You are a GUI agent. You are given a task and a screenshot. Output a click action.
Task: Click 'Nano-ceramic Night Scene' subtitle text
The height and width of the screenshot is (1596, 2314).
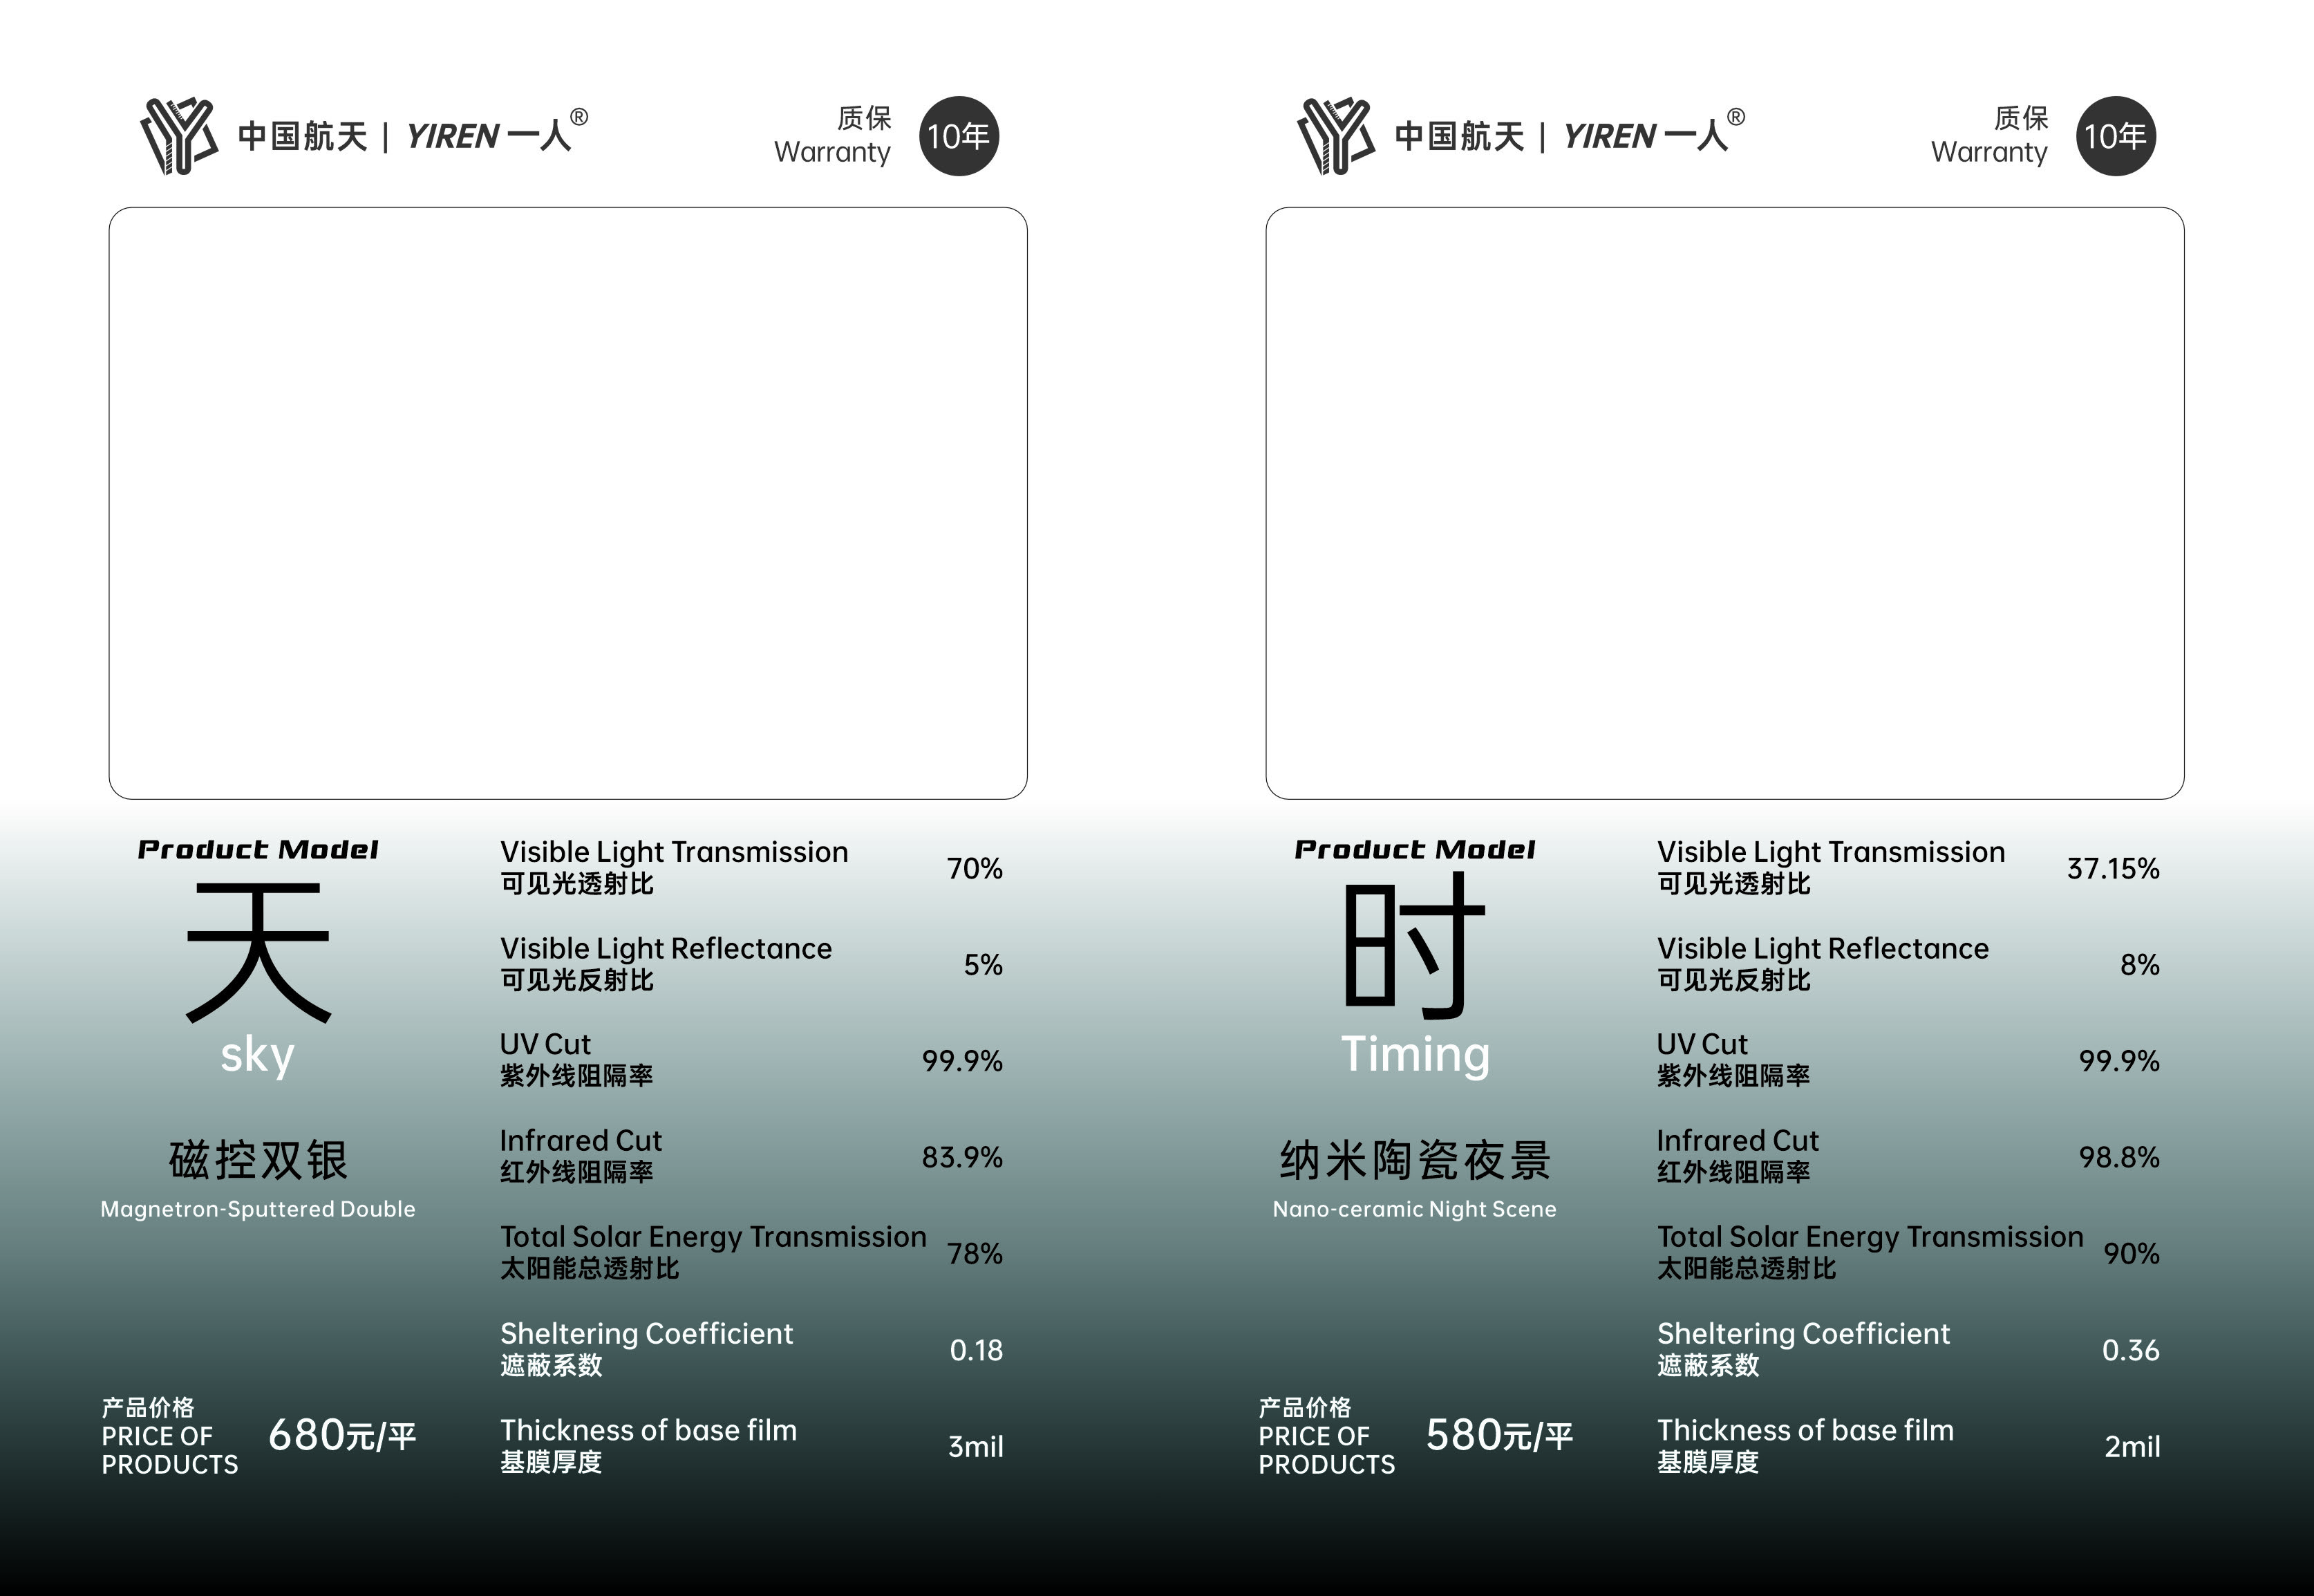[x=1414, y=1209]
